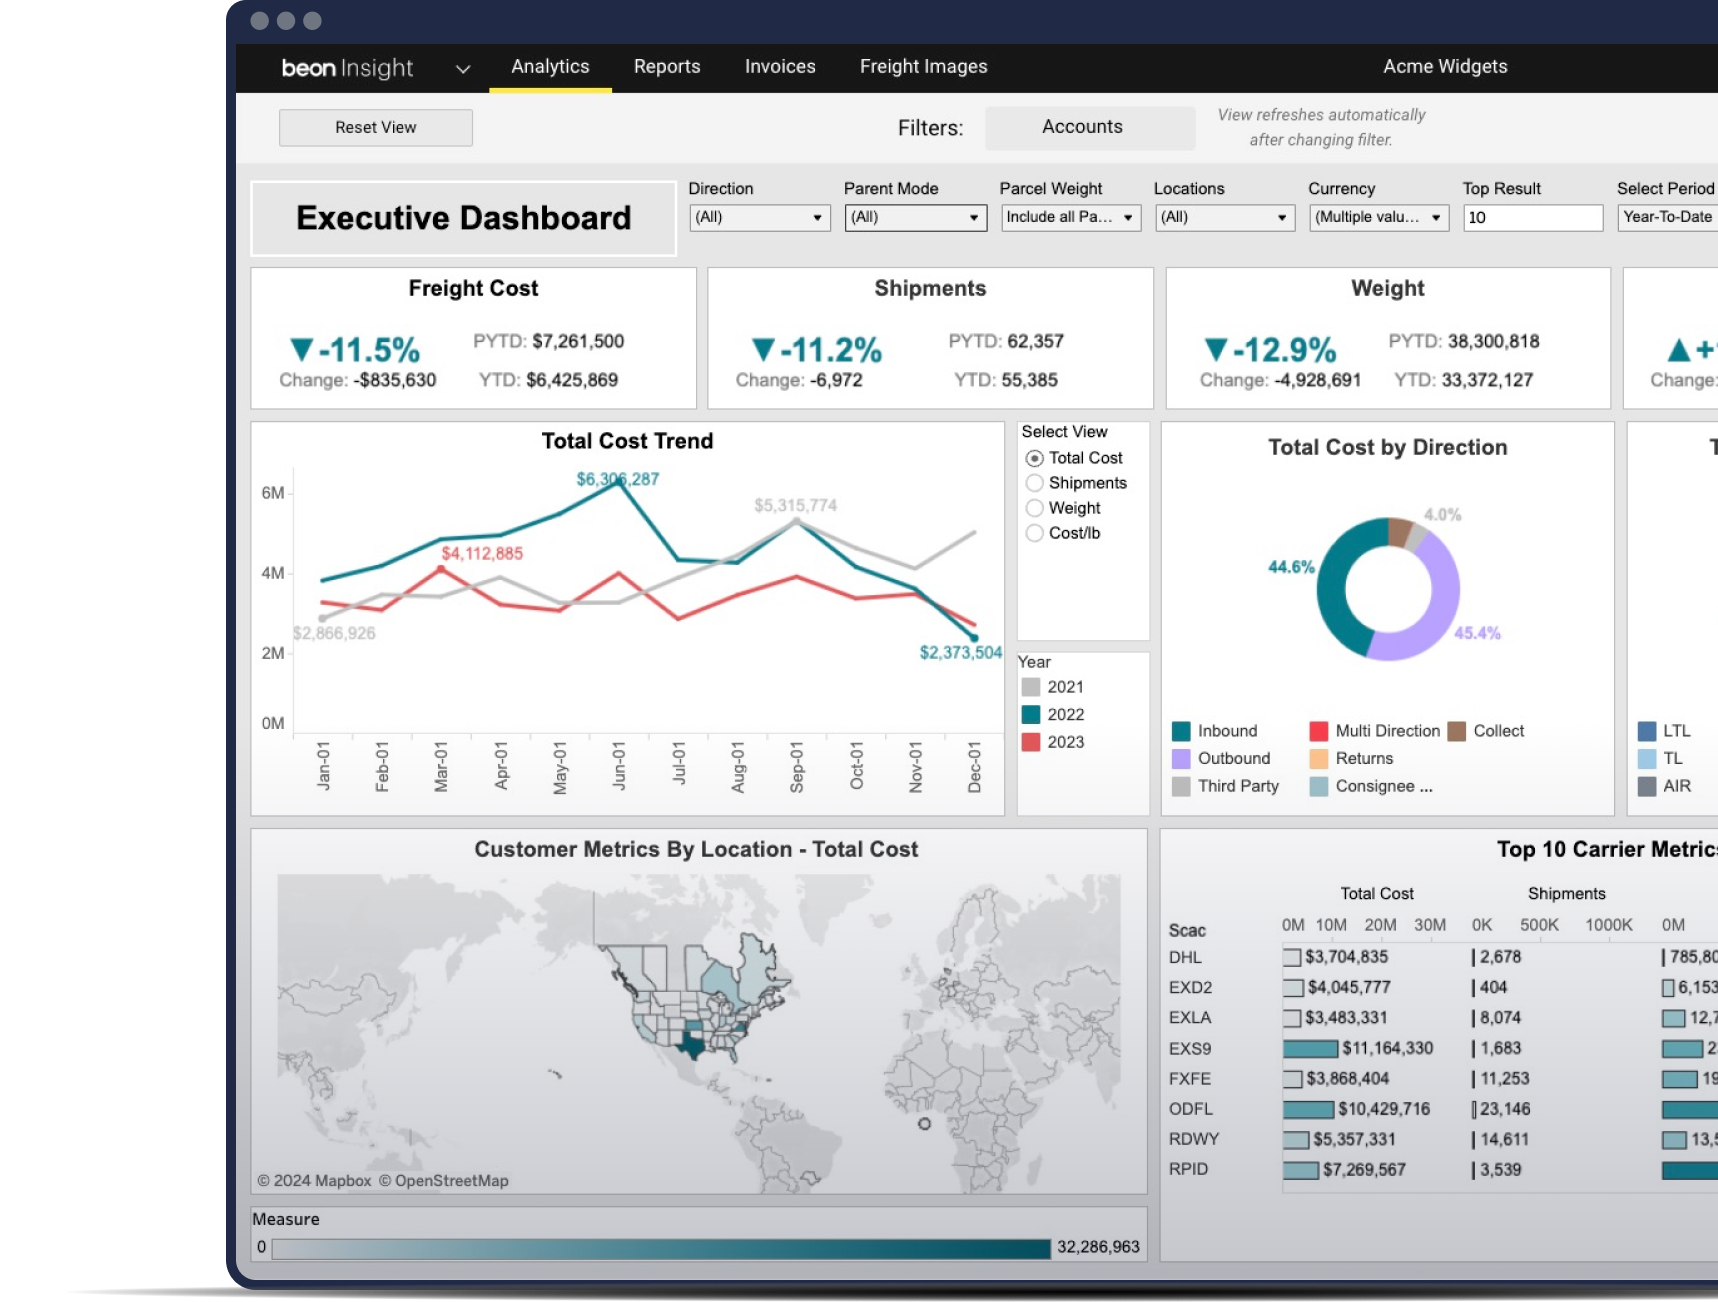This screenshot has width=1718, height=1302.
Task: Select the Cost/lb view radio button
Action: (1035, 533)
